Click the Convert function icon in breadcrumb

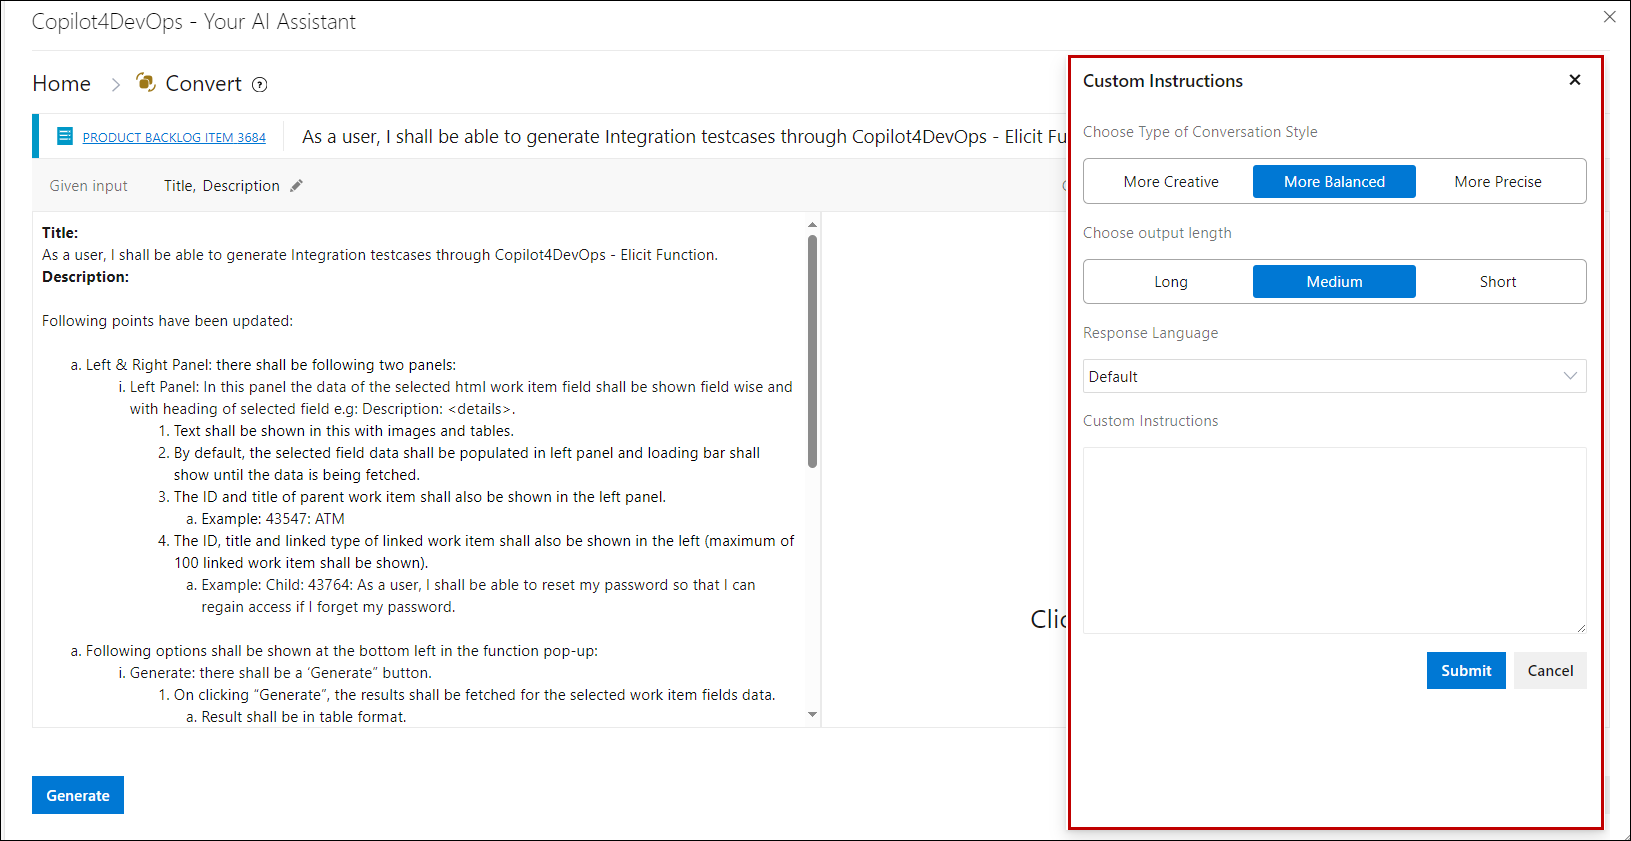click(146, 82)
